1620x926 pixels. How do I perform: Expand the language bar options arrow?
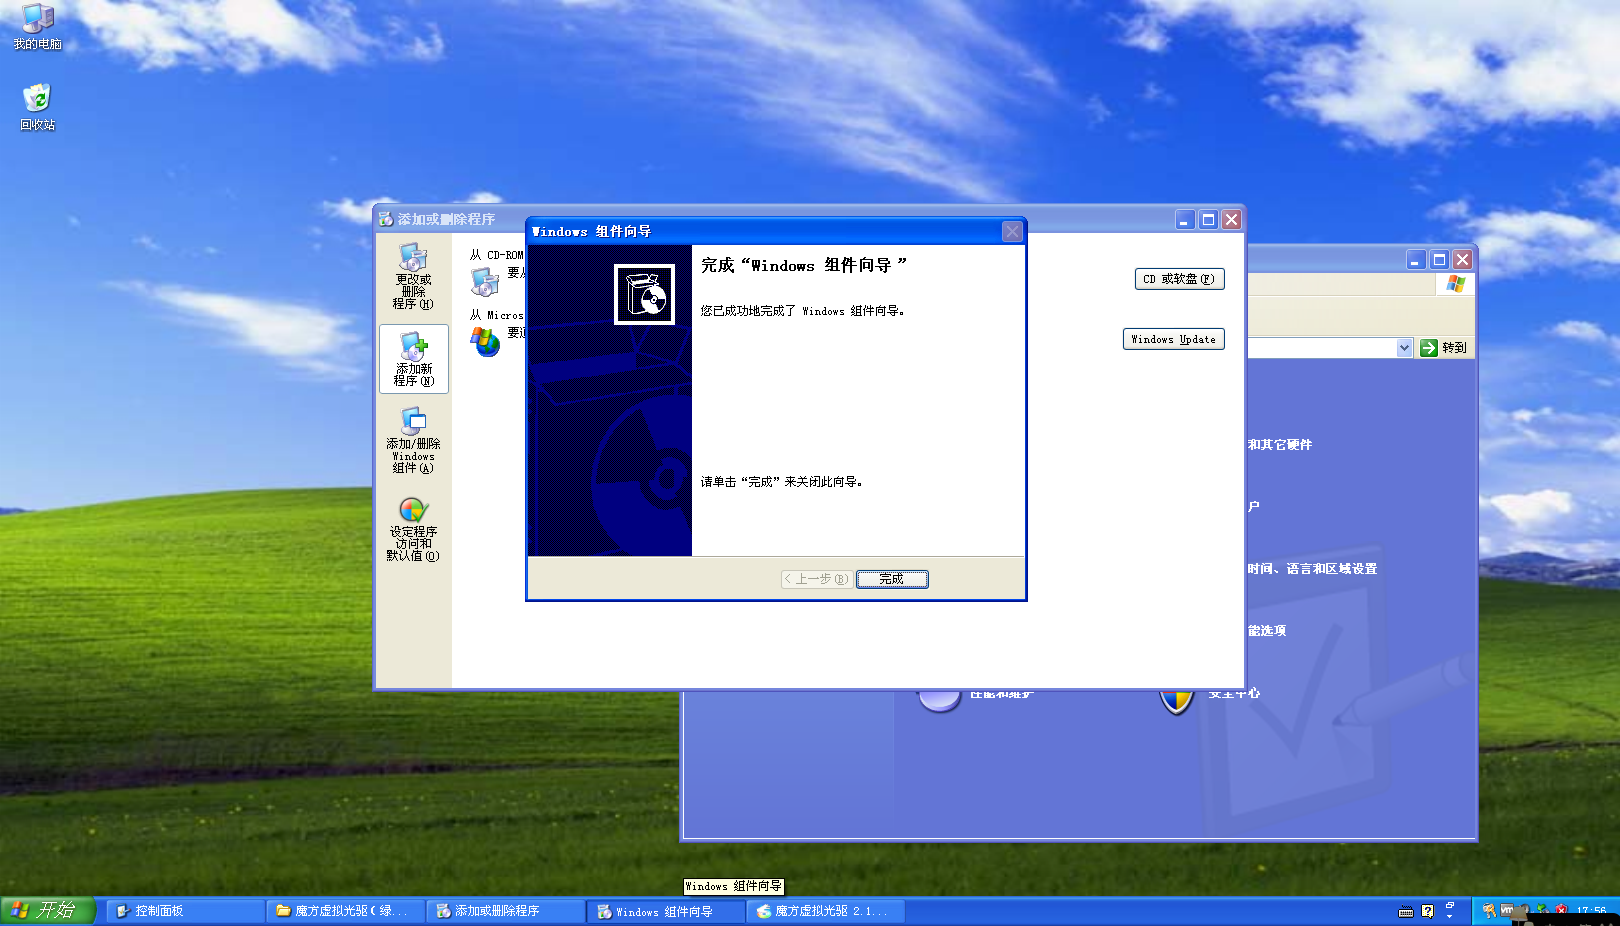point(1450,916)
